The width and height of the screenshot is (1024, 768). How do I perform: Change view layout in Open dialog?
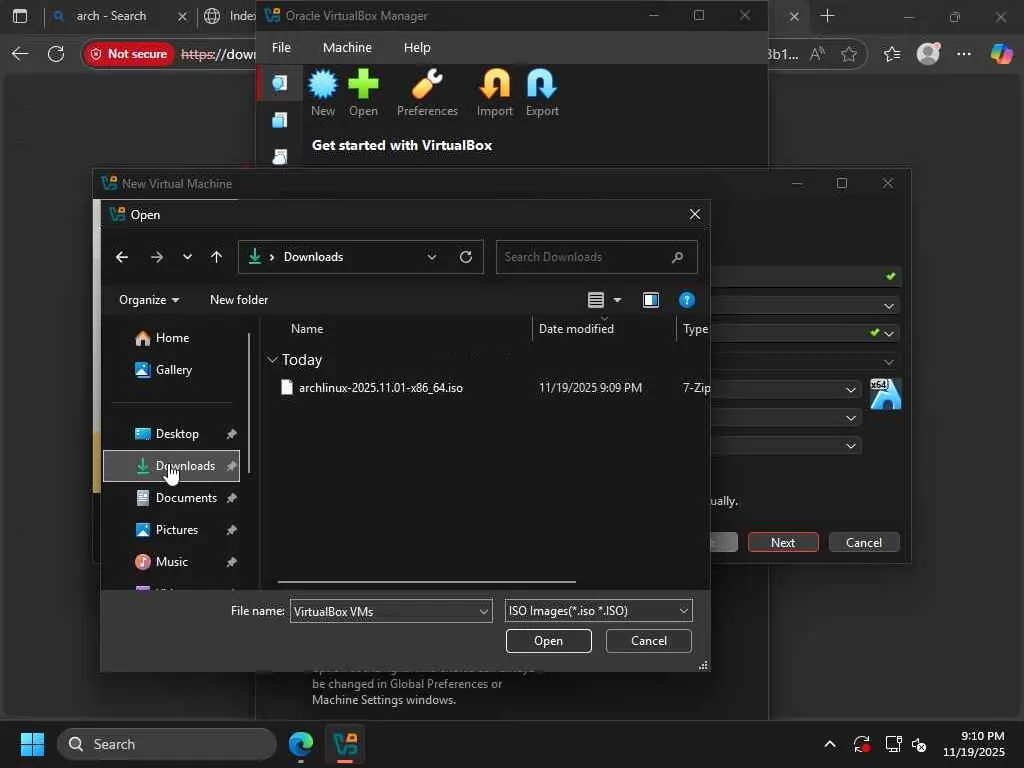click(x=596, y=300)
